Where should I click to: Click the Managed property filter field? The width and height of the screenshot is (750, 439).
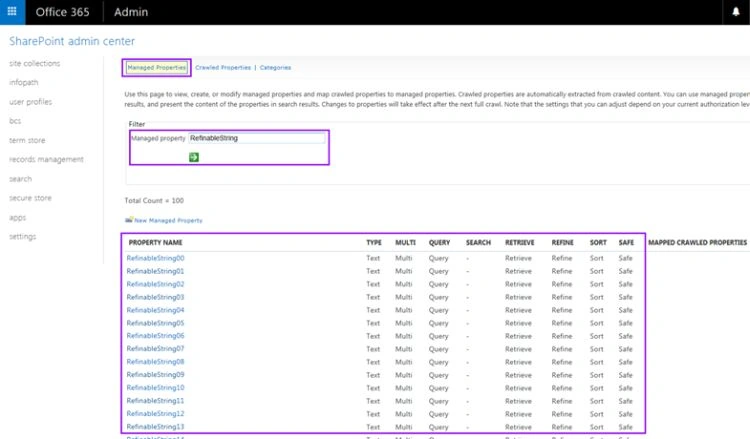coord(257,138)
